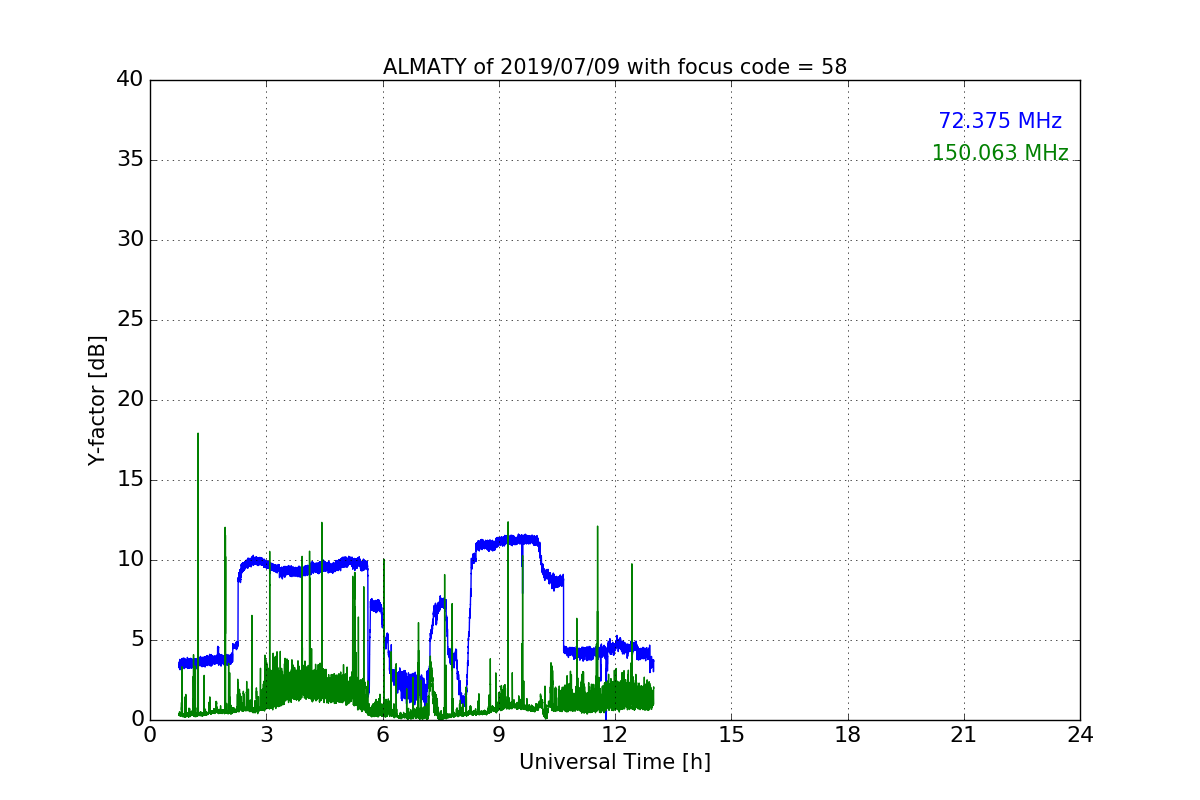1200x800 pixels.
Task: Click the y-axis tick label 25
Action: click(130, 320)
